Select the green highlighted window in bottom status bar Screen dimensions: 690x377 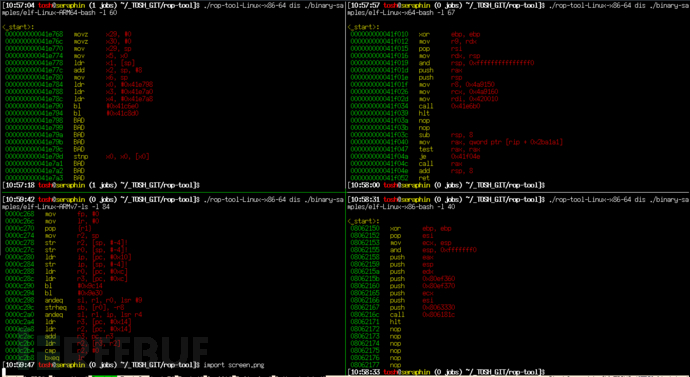pyautogui.click(x=103, y=376)
